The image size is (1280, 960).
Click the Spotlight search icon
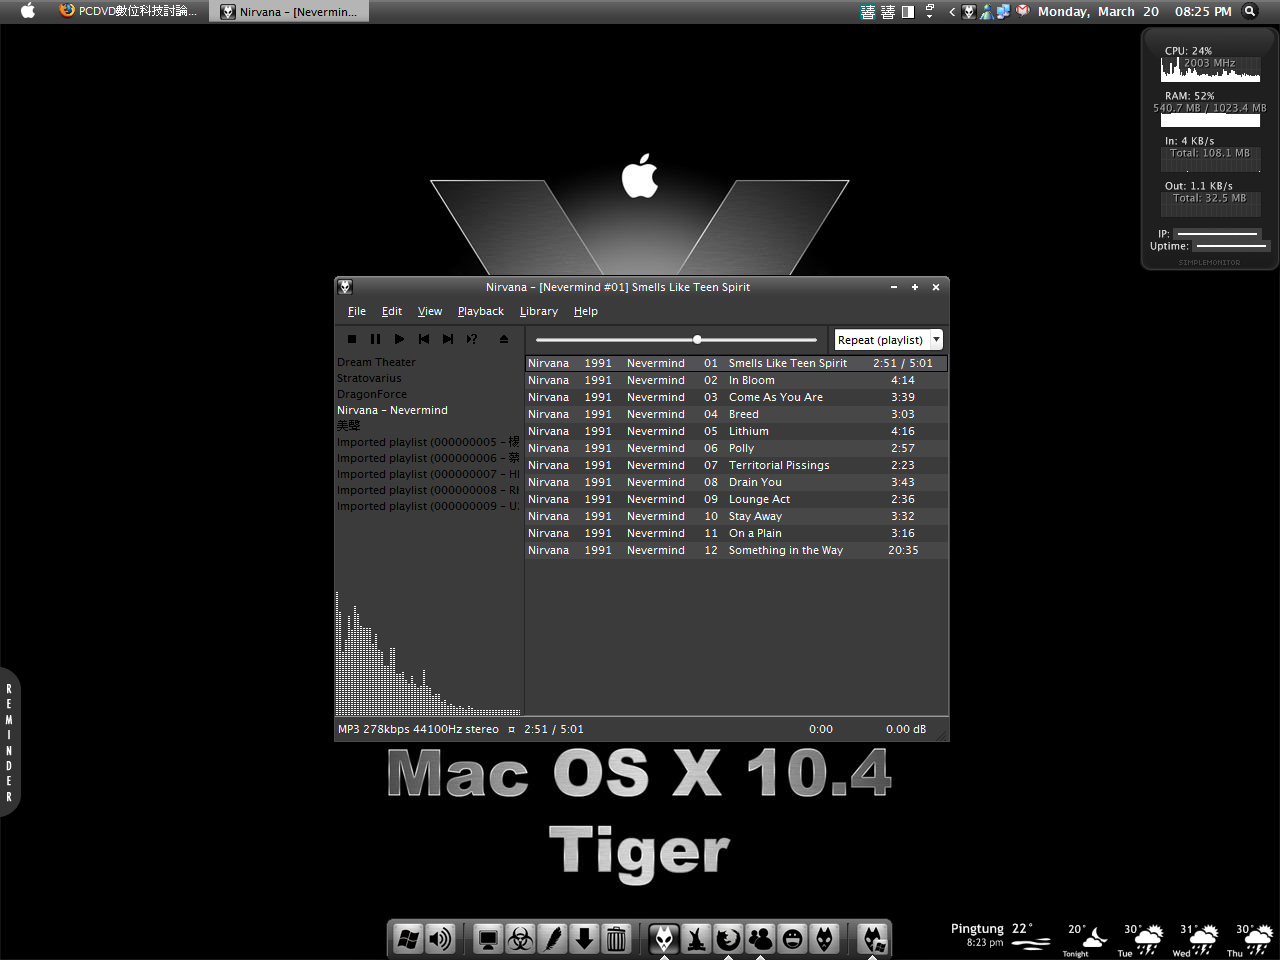(x=1250, y=11)
